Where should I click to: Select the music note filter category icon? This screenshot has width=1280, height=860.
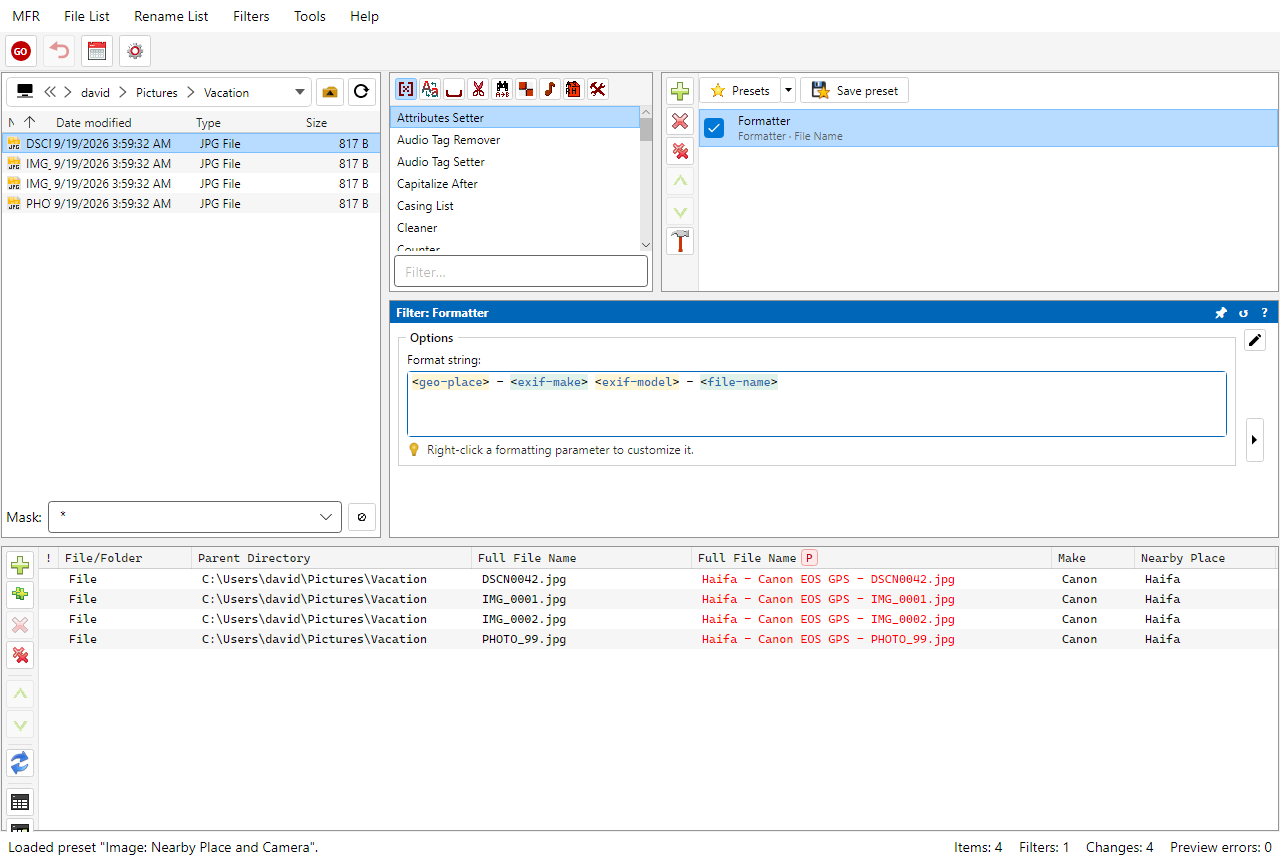click(550, 89)
